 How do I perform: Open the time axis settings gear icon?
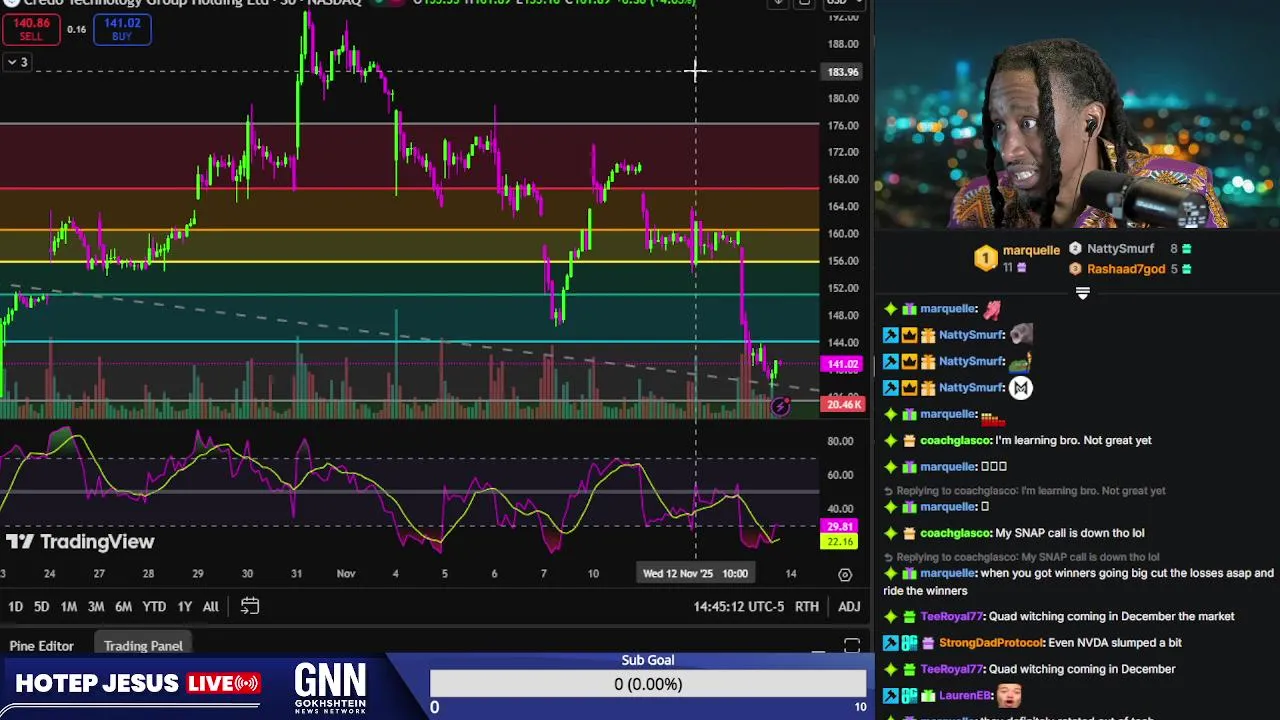click(845, 574)
